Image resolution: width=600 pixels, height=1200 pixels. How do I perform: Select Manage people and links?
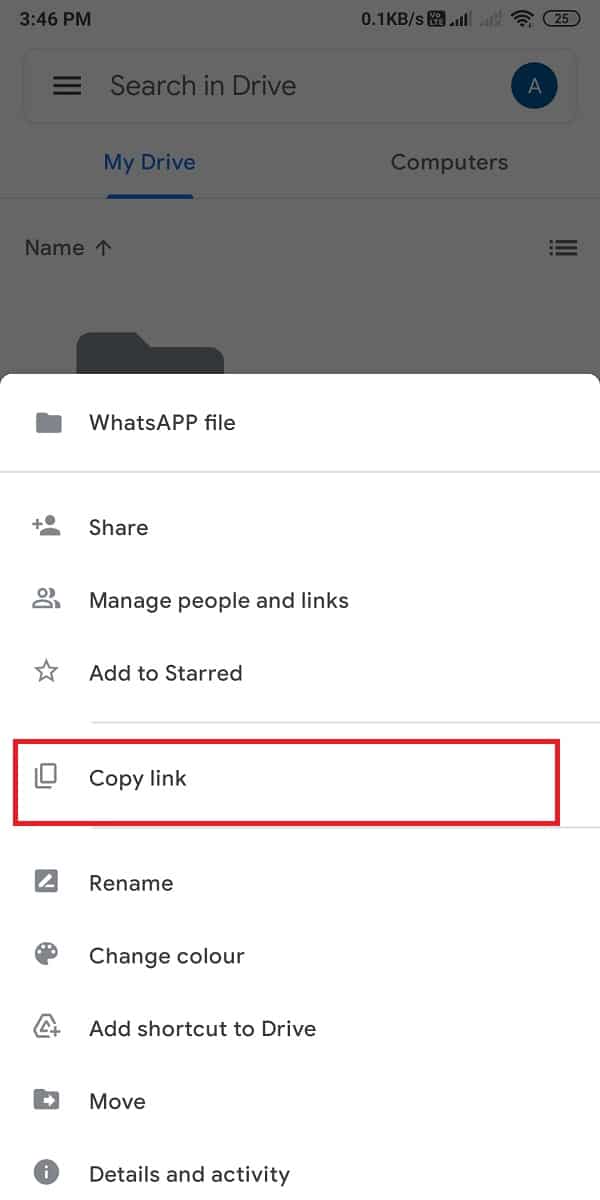218,600
